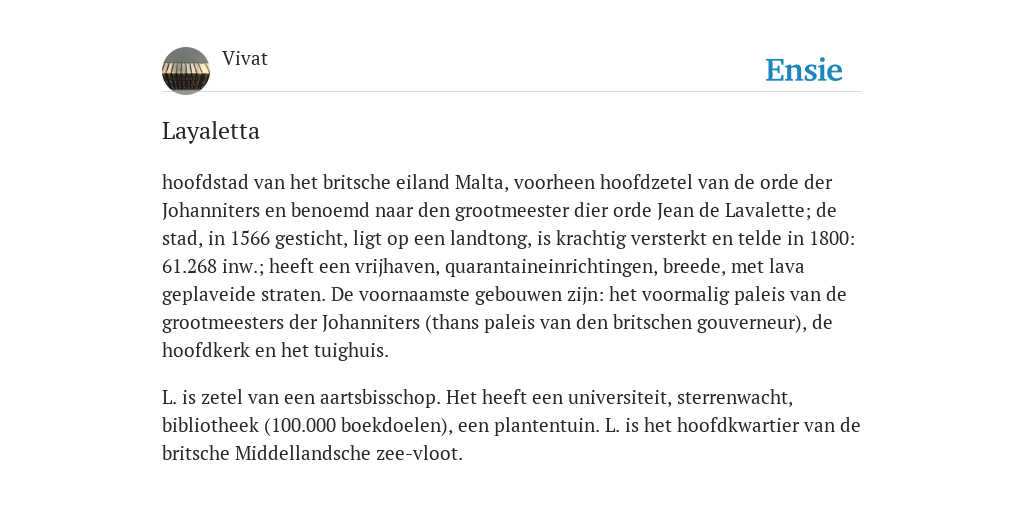Image resolution: width=1024 pixels, height=512 pixels.
Task: Click the phrase Middellandsche zee-vloot
Action: 349,453
